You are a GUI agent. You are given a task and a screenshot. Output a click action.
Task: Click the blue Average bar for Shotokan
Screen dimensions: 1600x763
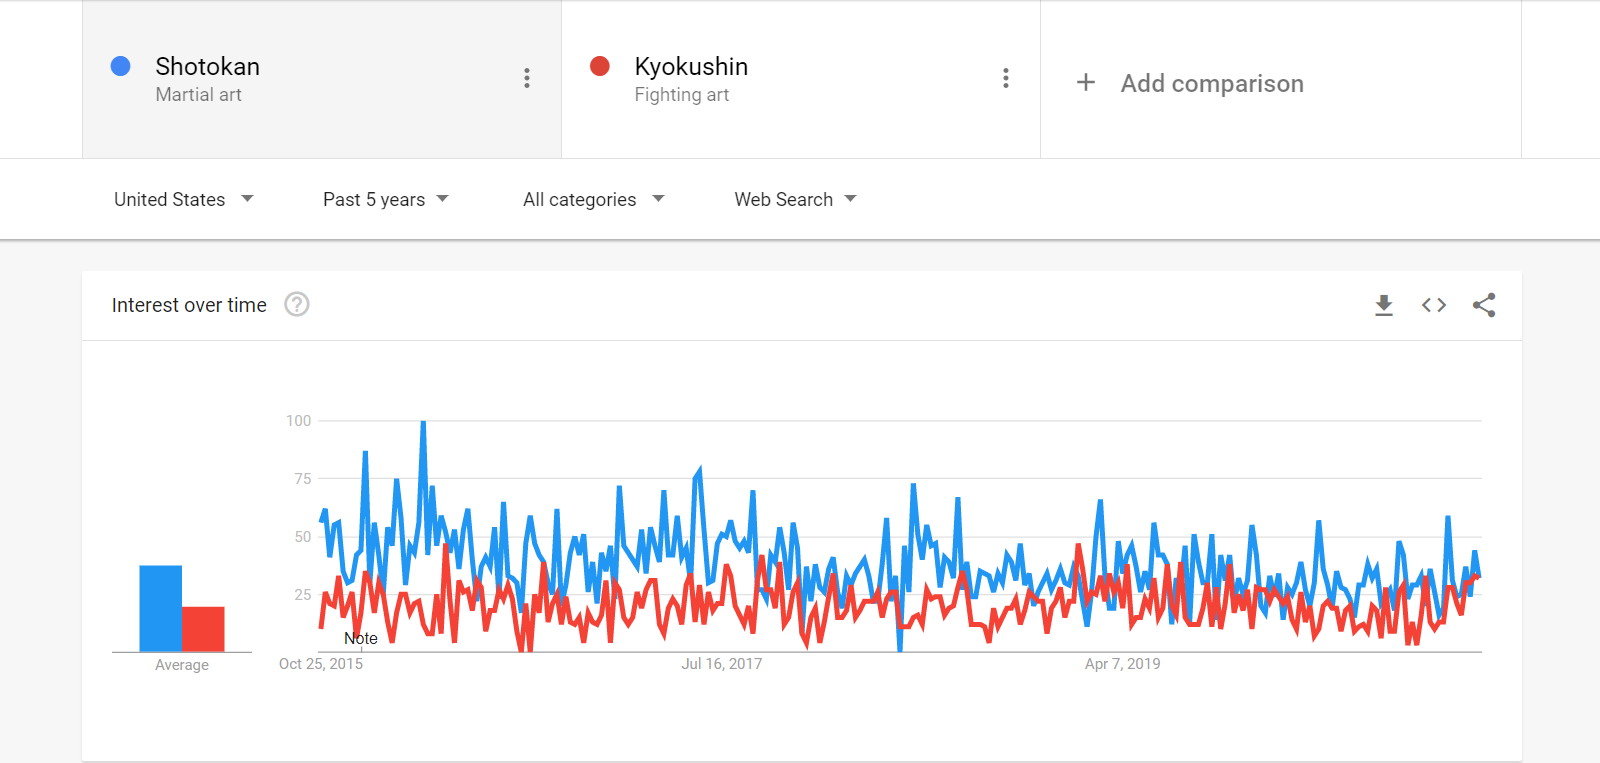tap(160, 609)
